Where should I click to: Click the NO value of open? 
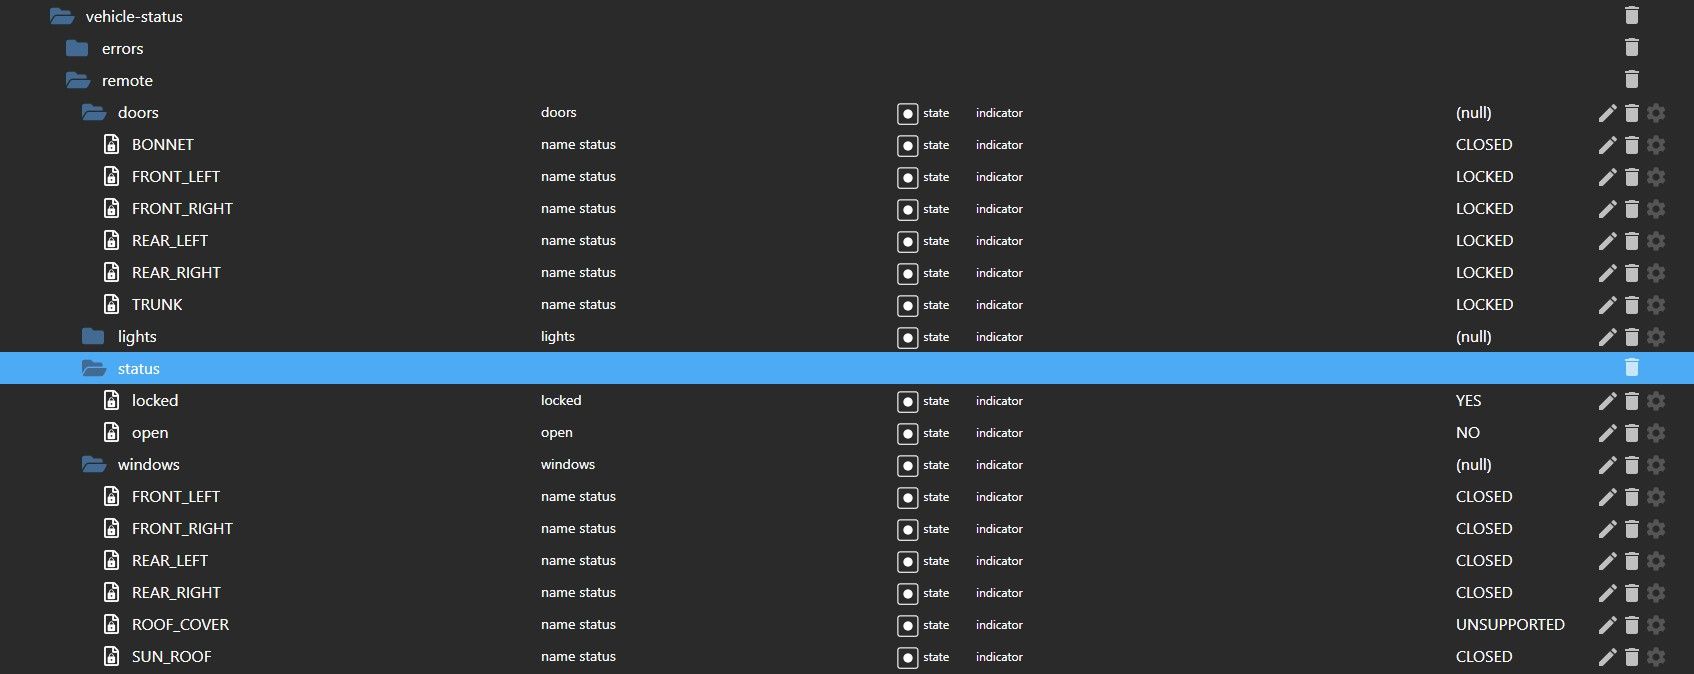point(1467,432)
